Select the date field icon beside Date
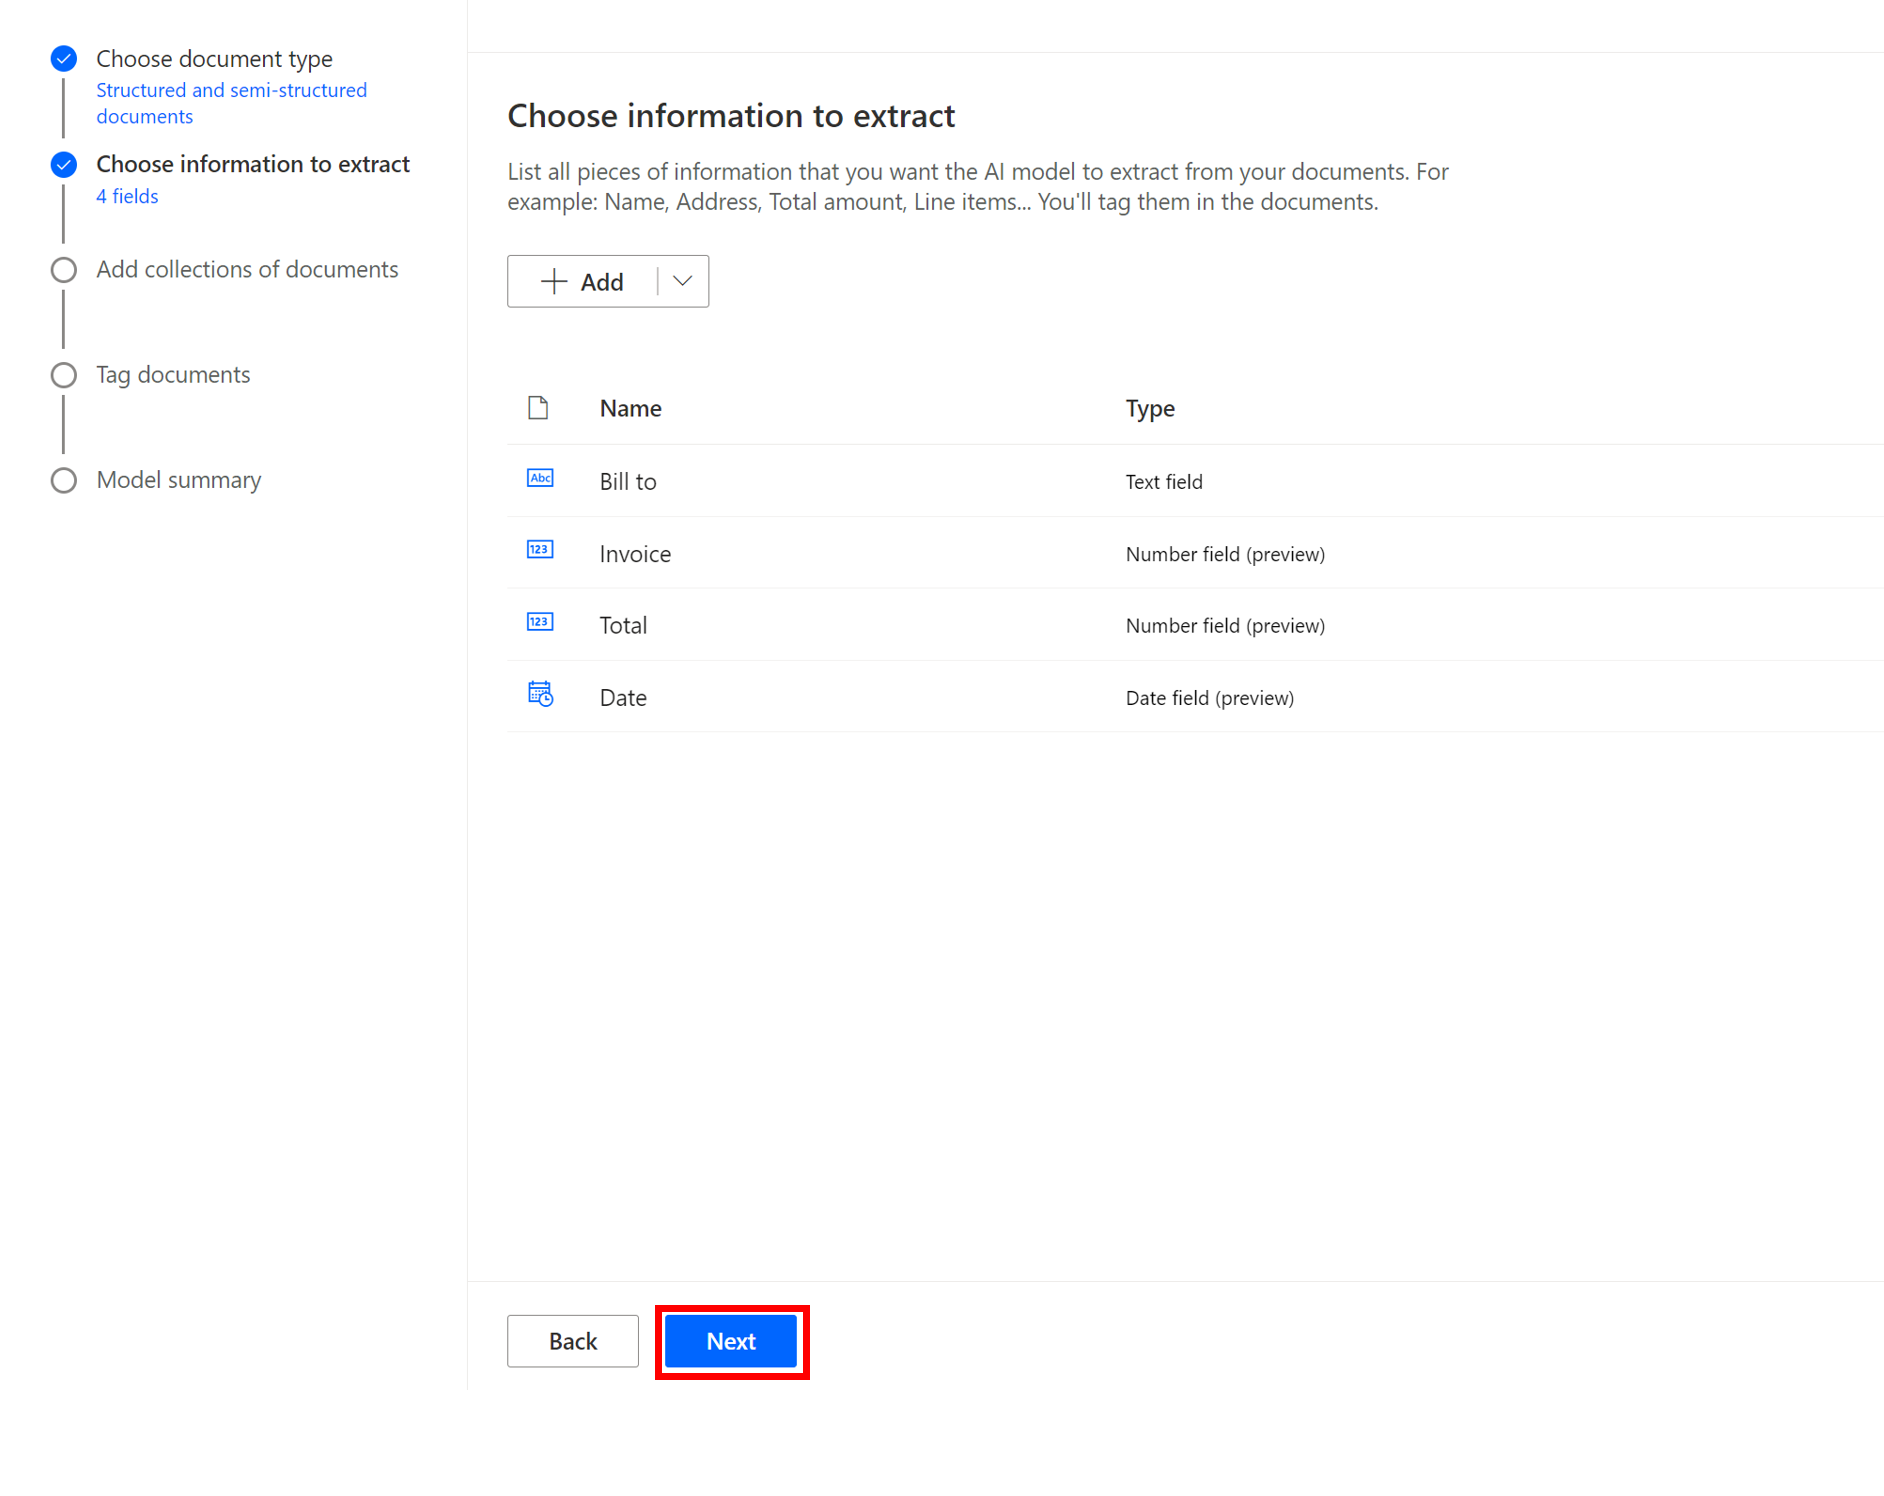Viewport: 1884px width, 1496px height. tap(540, 693)
